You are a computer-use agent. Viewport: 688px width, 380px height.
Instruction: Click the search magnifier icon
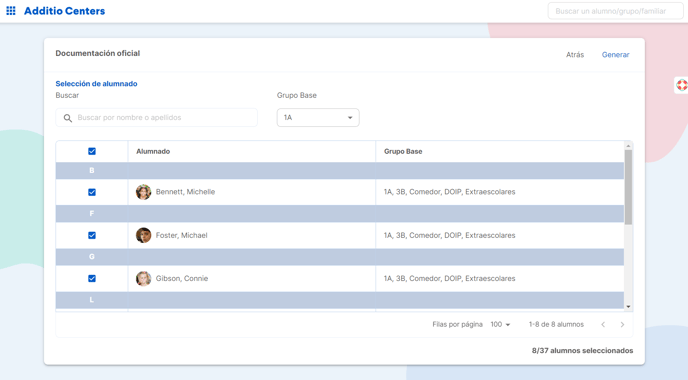[x=68, y=118]
